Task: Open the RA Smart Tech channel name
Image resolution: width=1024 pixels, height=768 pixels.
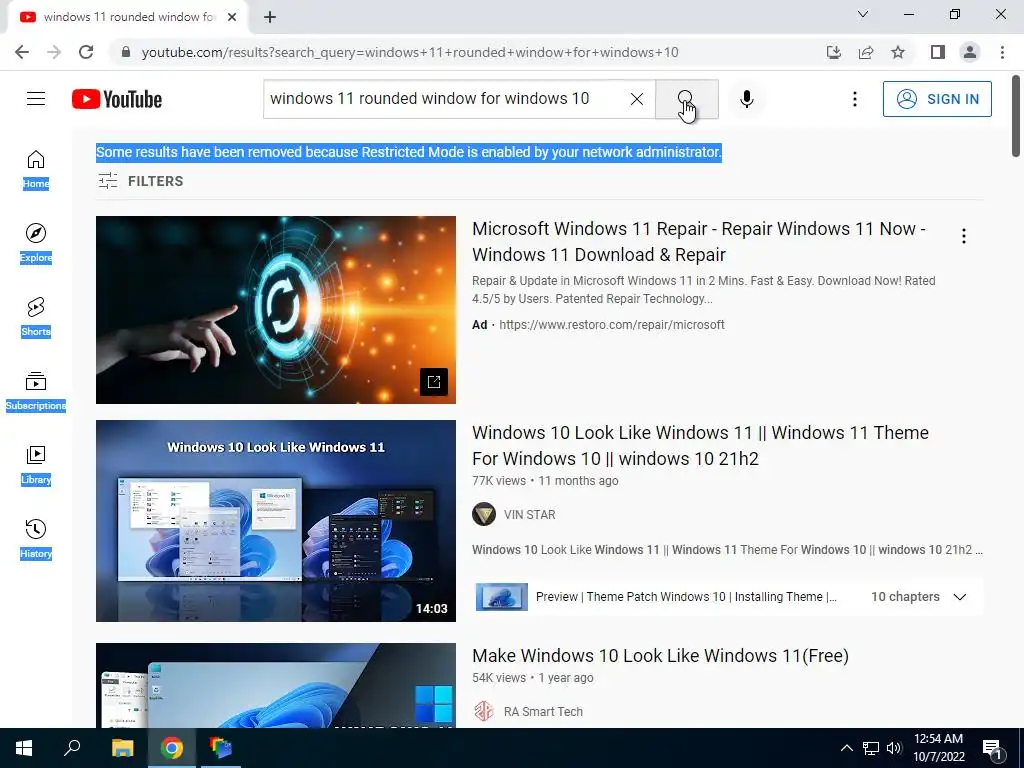Action: (543, 712)
